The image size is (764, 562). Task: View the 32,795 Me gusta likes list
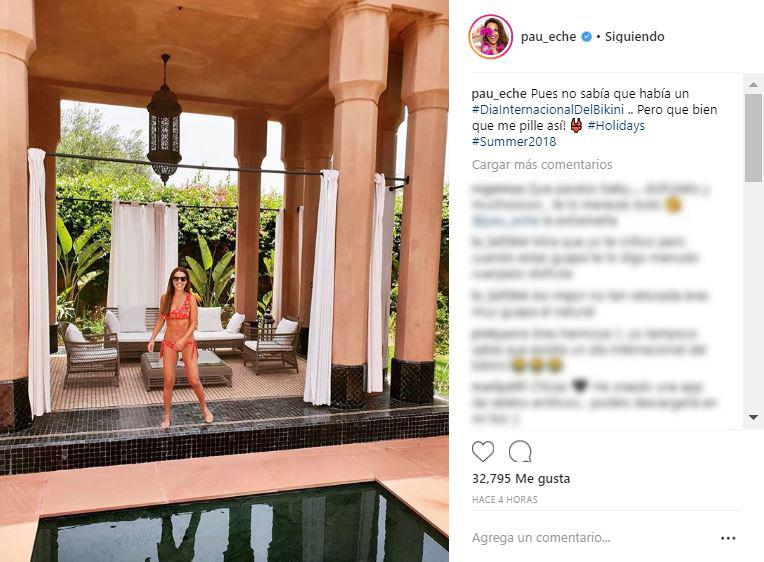(x=521, y=479)
